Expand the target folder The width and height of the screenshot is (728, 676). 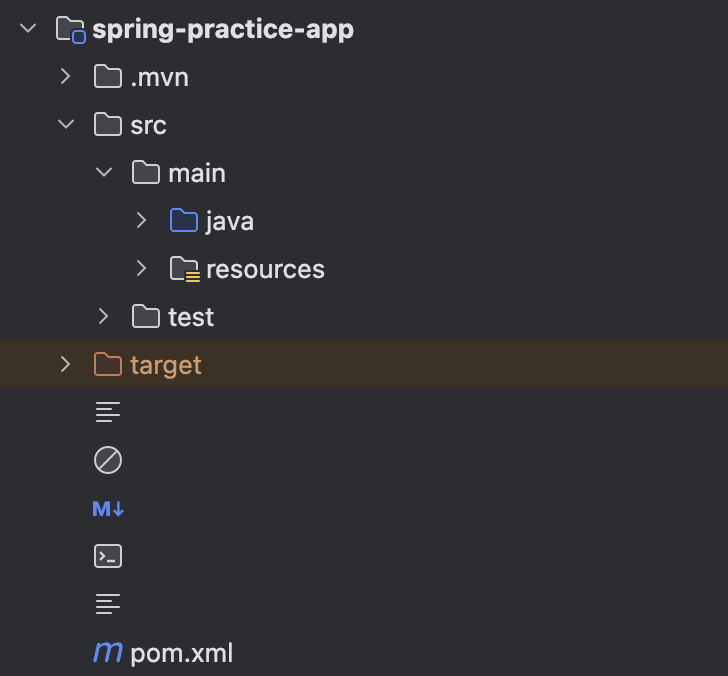coord(66,365)
